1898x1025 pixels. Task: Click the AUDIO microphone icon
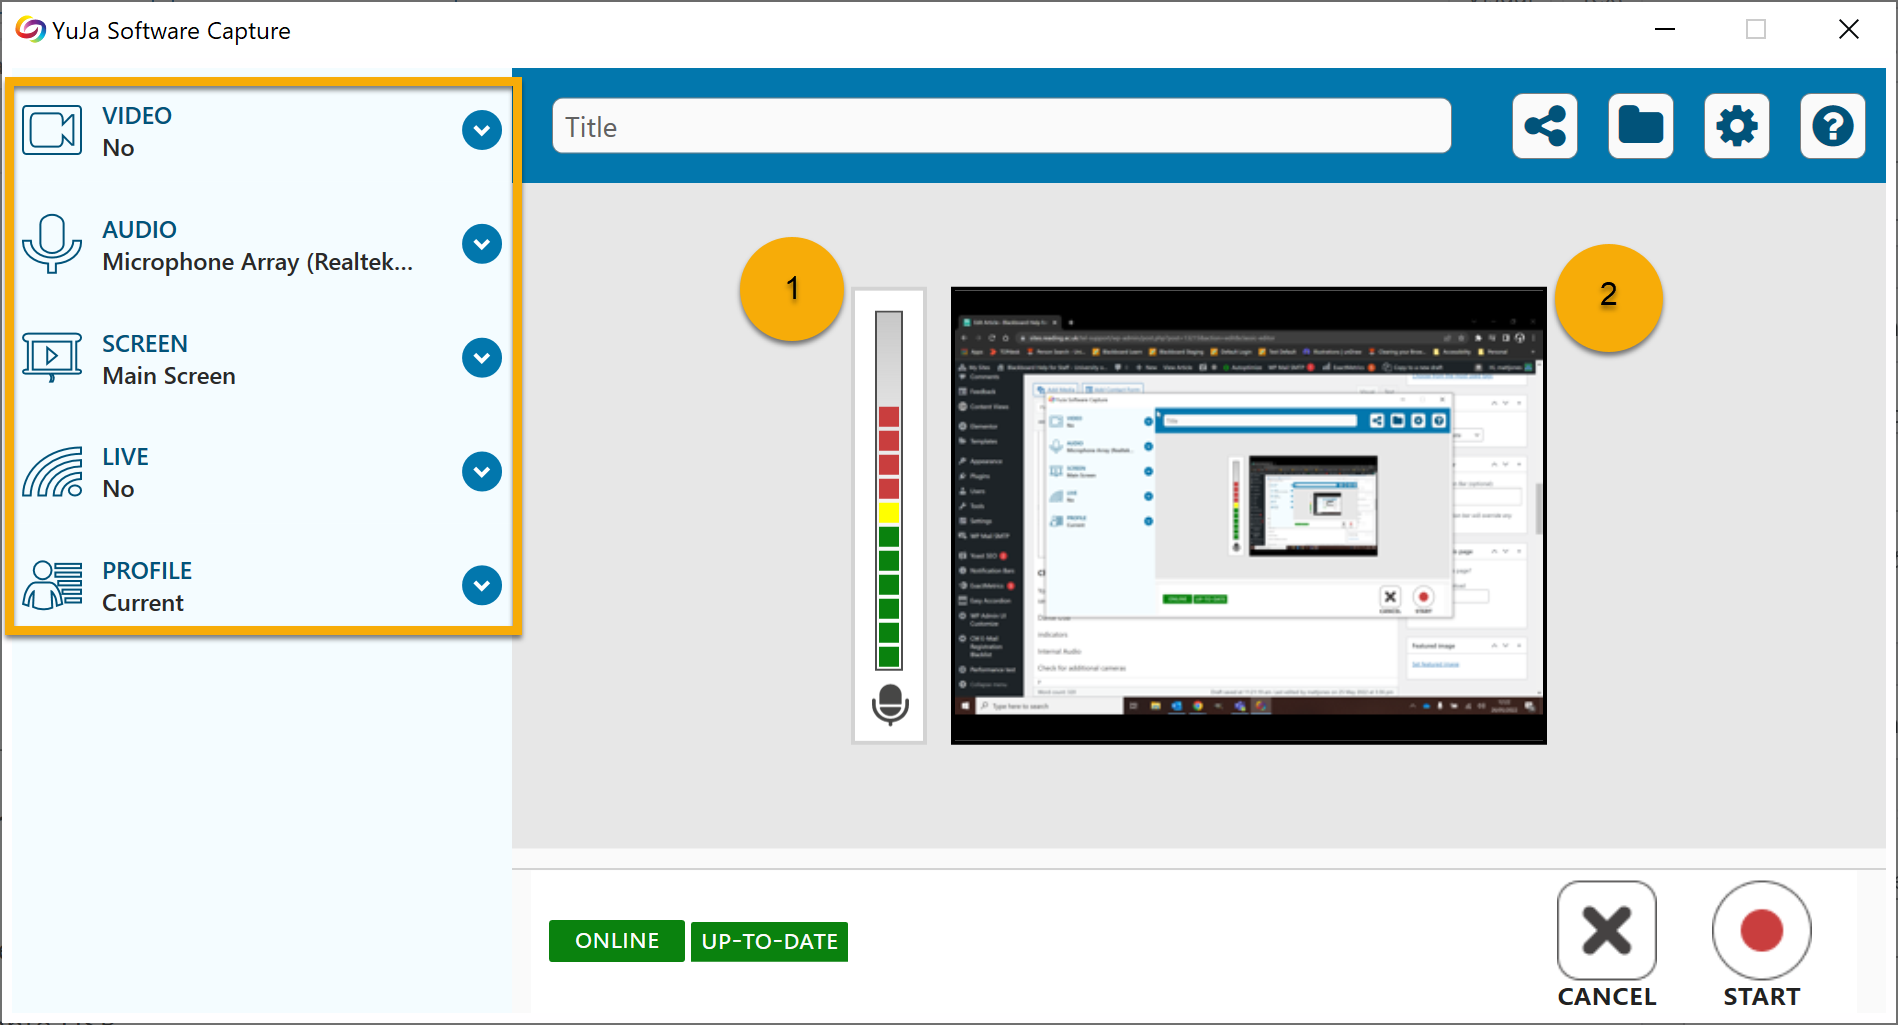52,244
